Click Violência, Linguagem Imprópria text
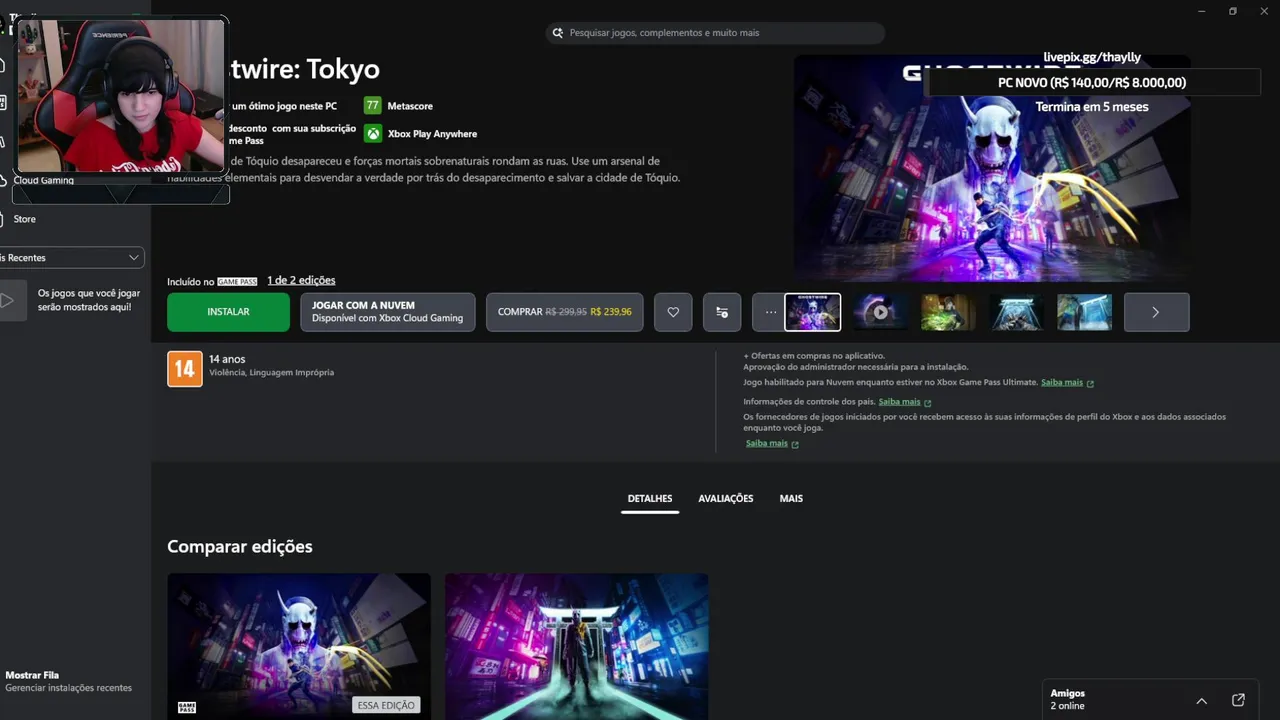The image size is (1280, 720). [271, 373]
